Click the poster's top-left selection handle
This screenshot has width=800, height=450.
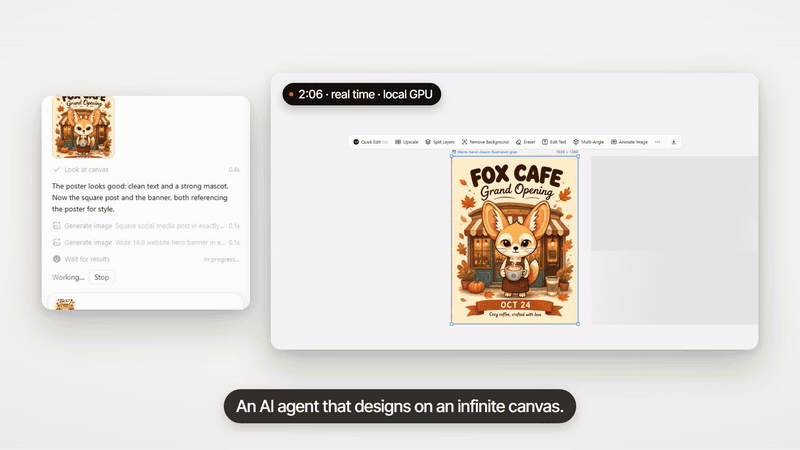pos(452,156)
